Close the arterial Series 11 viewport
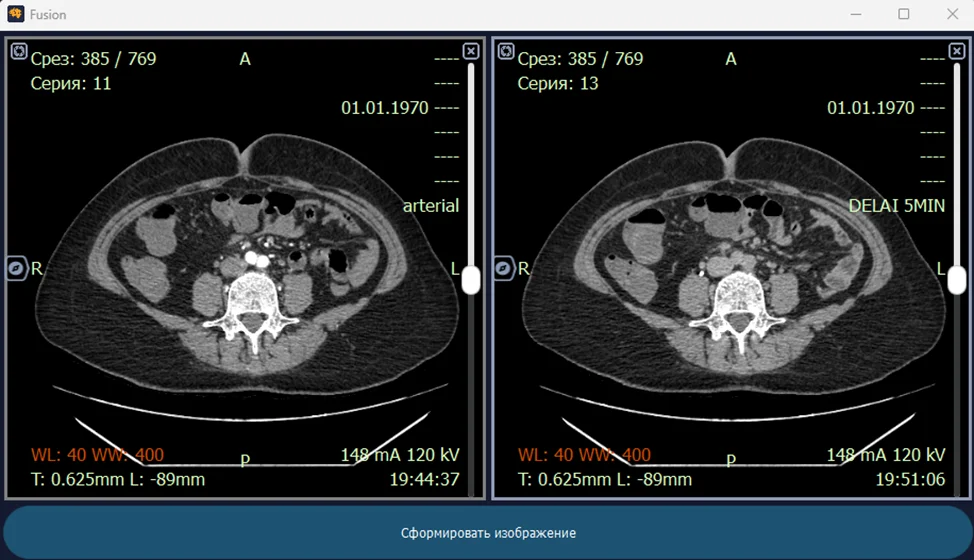Image resolution: width=974 pixels, height=560 pixels. pos(471,51)
